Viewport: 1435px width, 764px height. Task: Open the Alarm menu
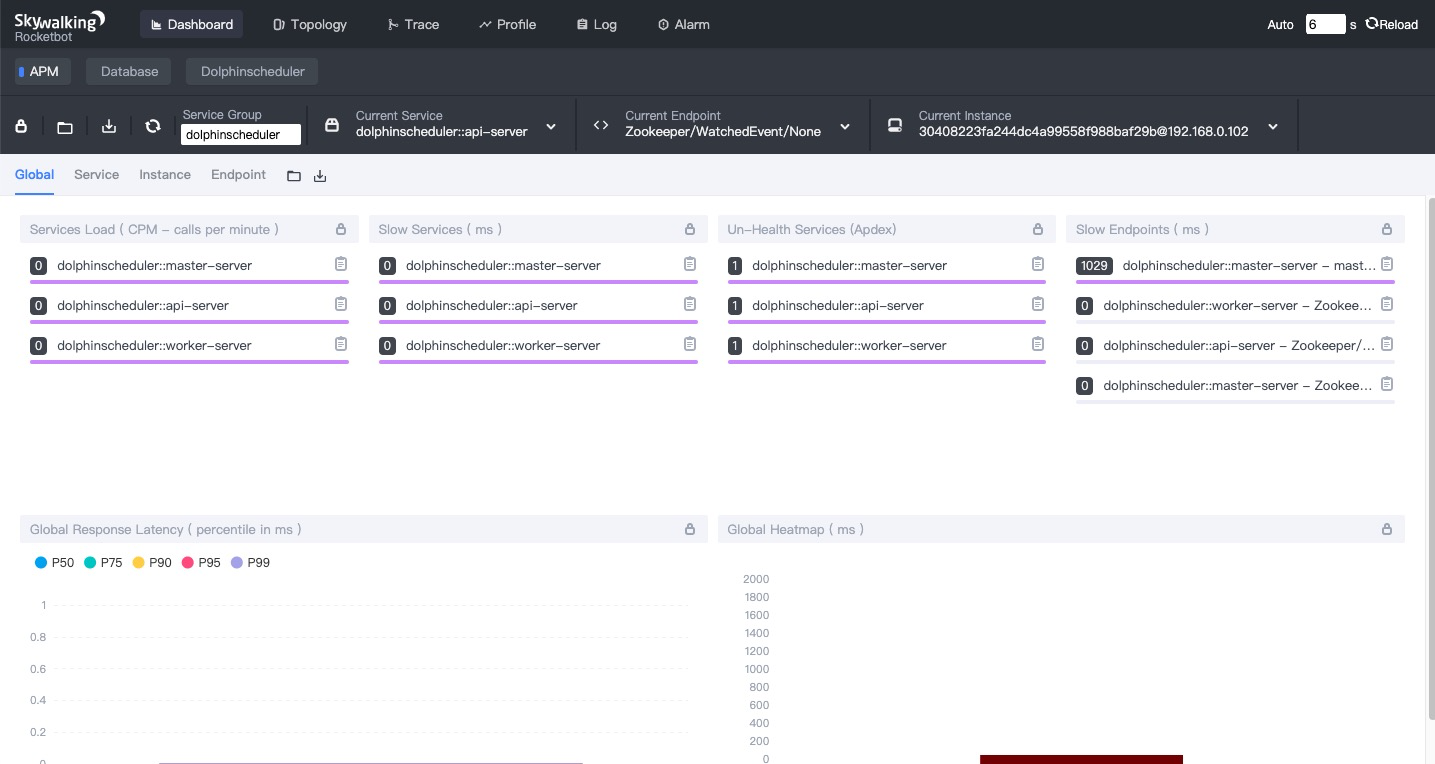click(x=684, y=24)
